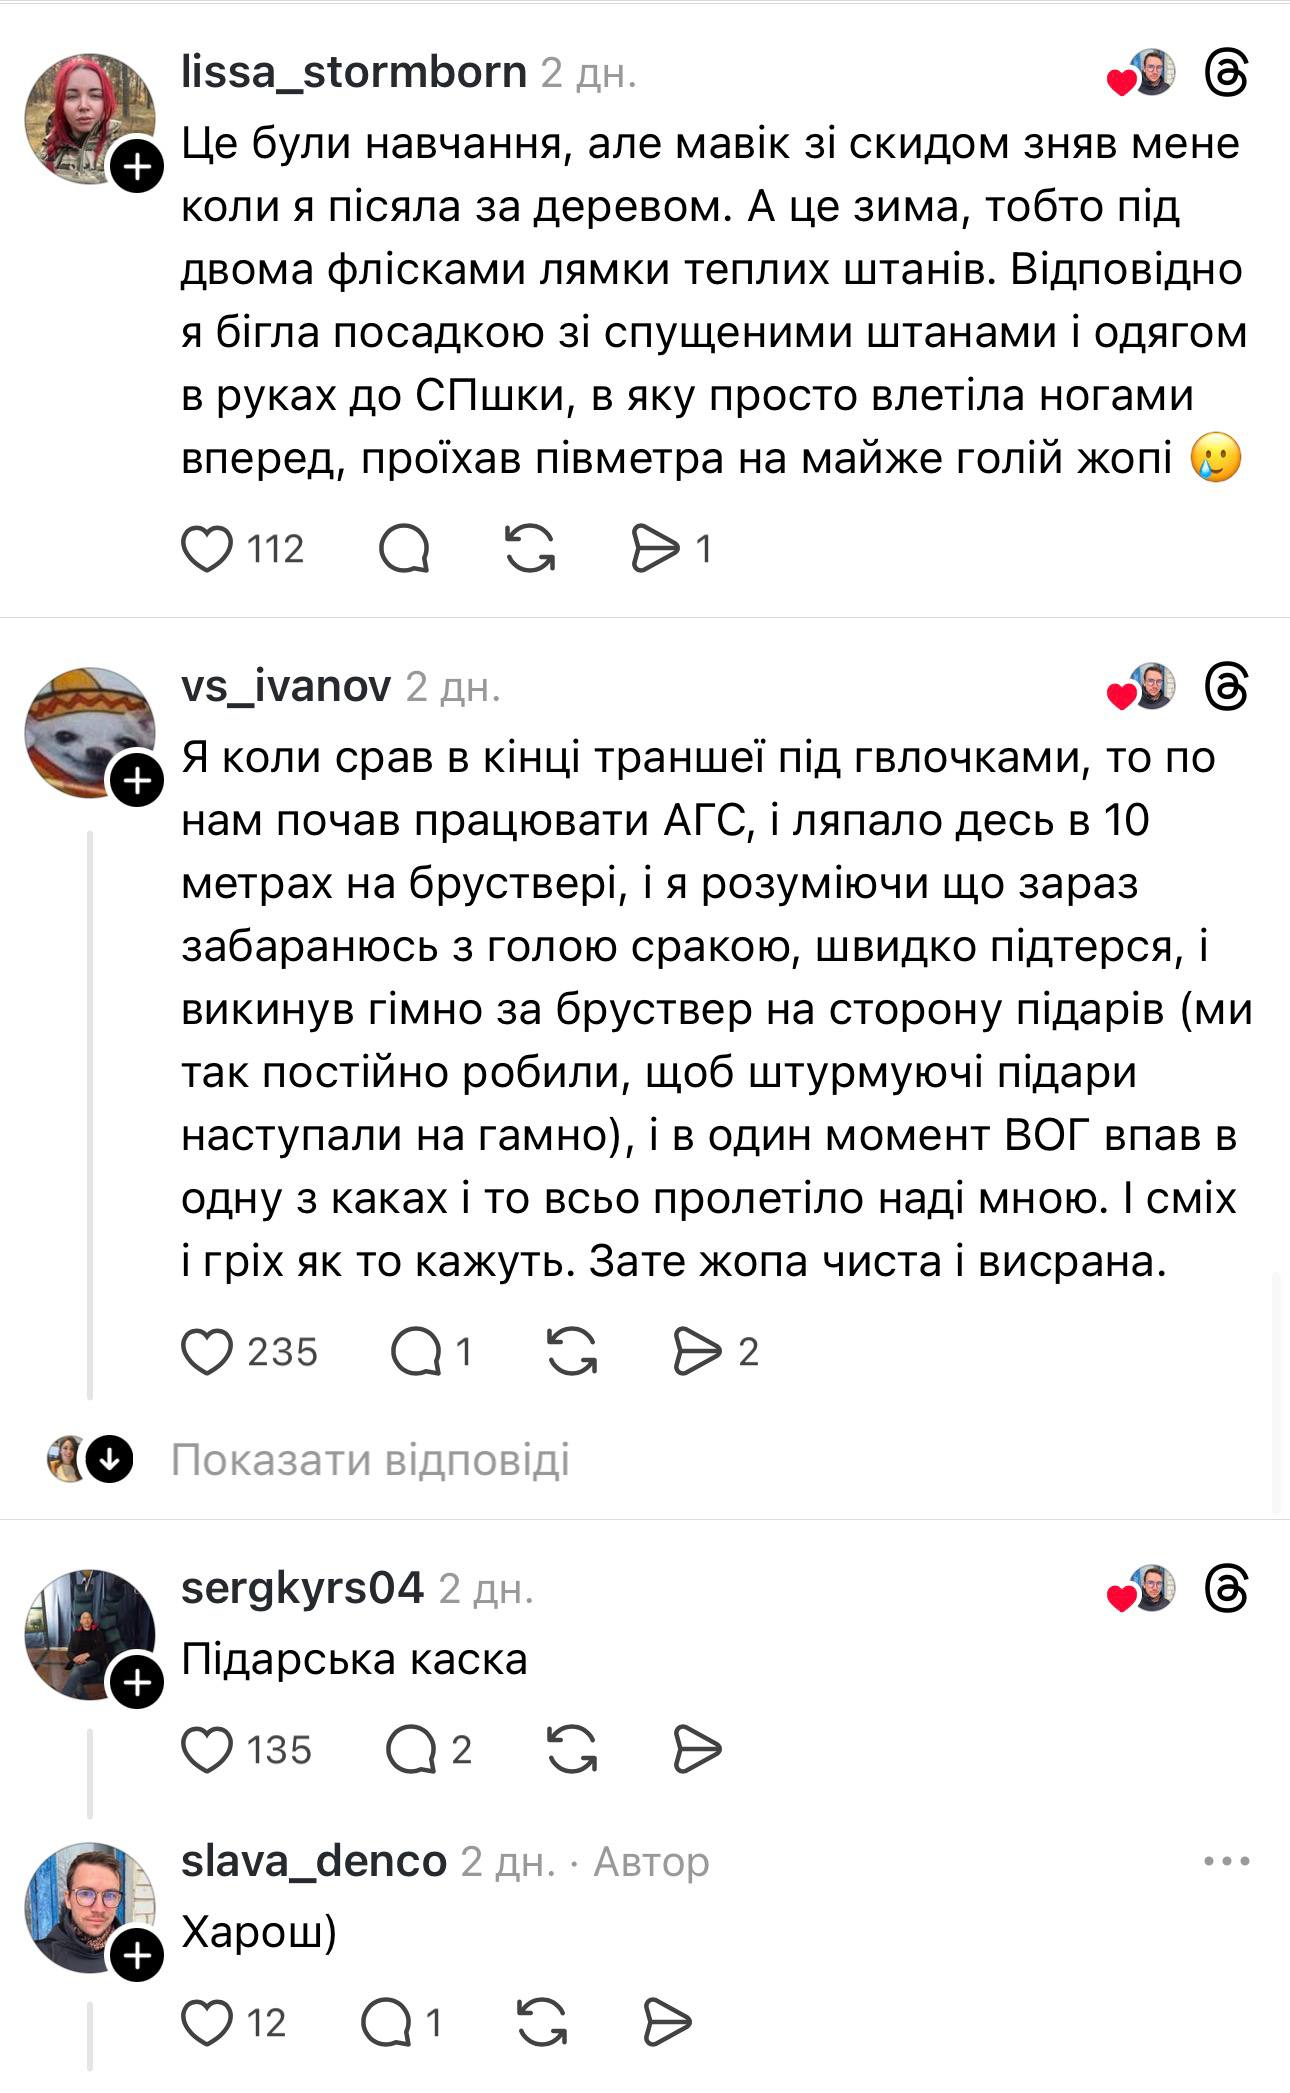Open replies on vs_ivanov's comment
Image resolution: width=1290 pixels, height=2093 pixels.
click(416, 1352)
